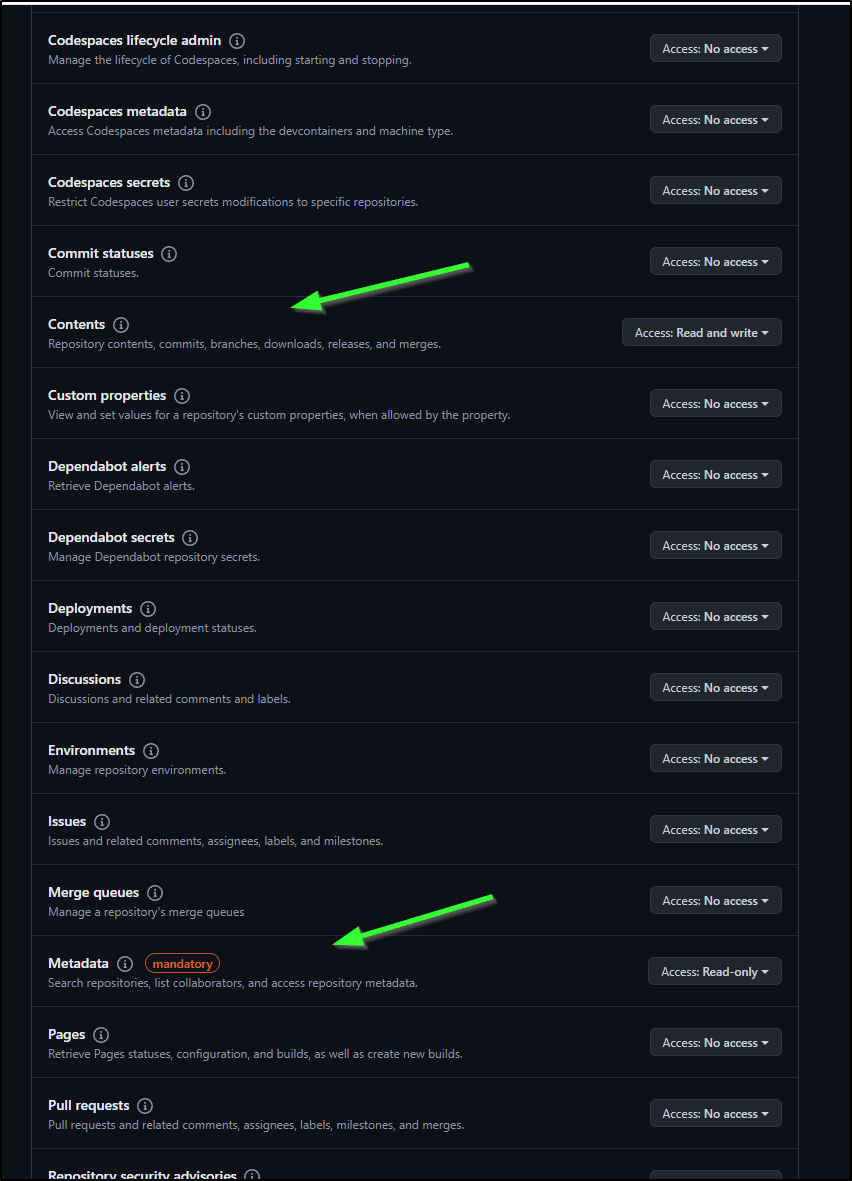This screenshot has width=852, height=1181.
Task: Open access dropdown for Dependabot secrets
Action: [716, 545]
